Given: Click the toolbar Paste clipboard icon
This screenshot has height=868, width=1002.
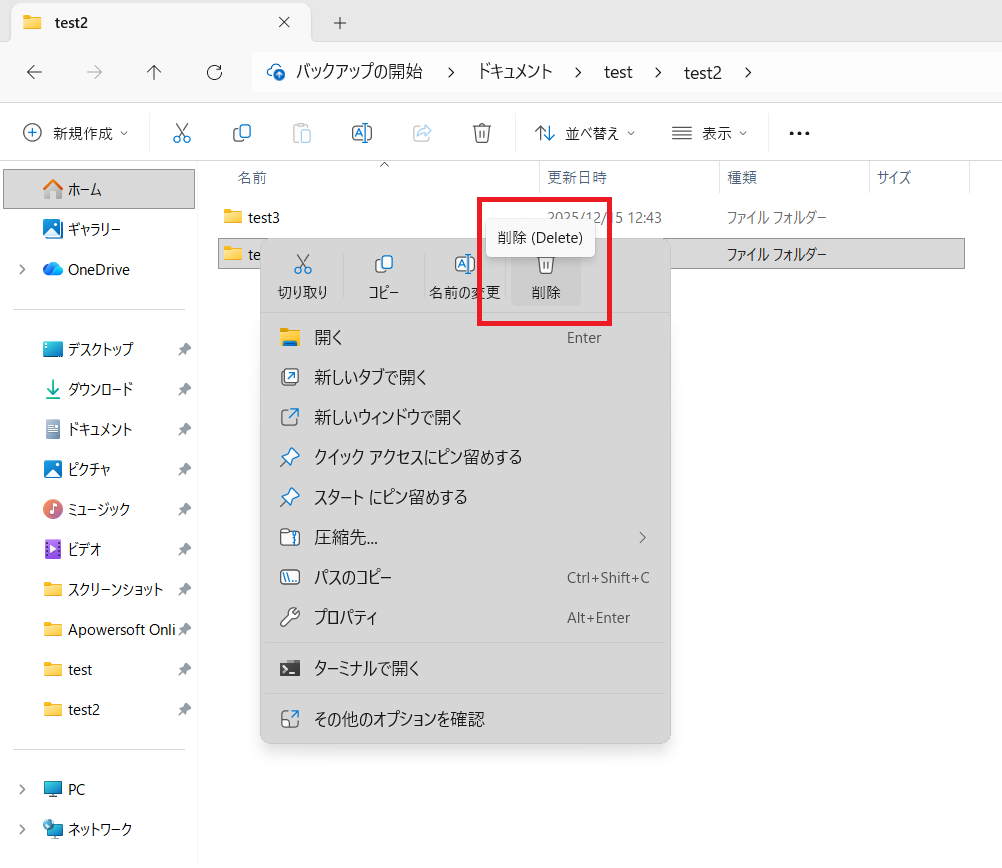Looking at the screenshot, I should (x=302, y=133).
